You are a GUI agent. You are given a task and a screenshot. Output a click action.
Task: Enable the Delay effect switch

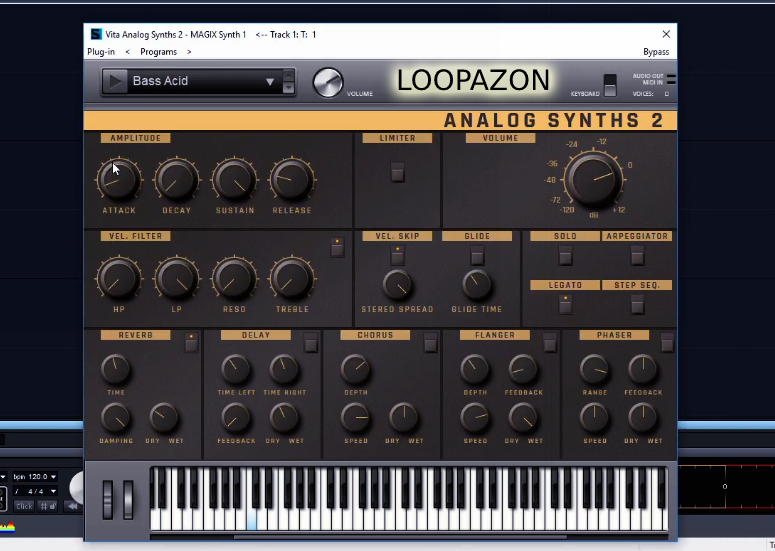point(311,342)
